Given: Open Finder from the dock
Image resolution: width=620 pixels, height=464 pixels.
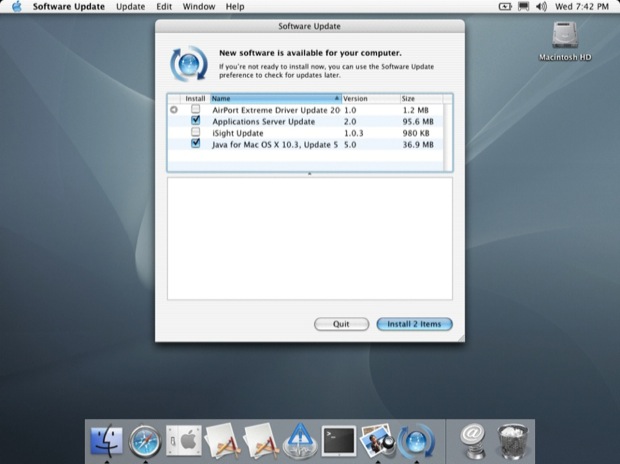Looking at the screenshot, I should click(x=106, y=440).
